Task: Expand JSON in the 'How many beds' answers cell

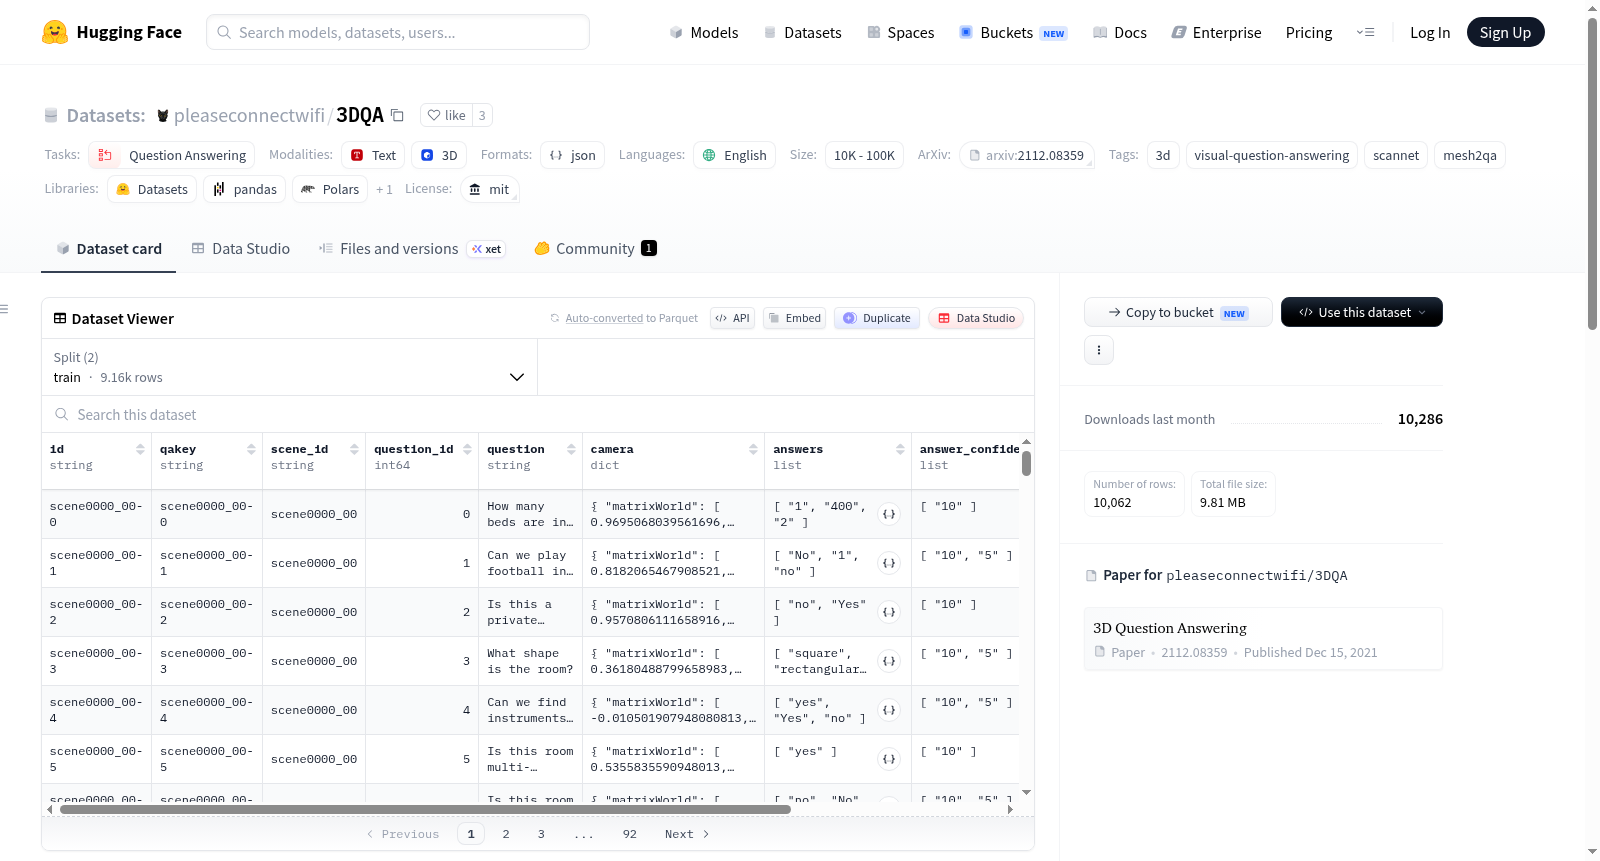Action: point(889,514)
